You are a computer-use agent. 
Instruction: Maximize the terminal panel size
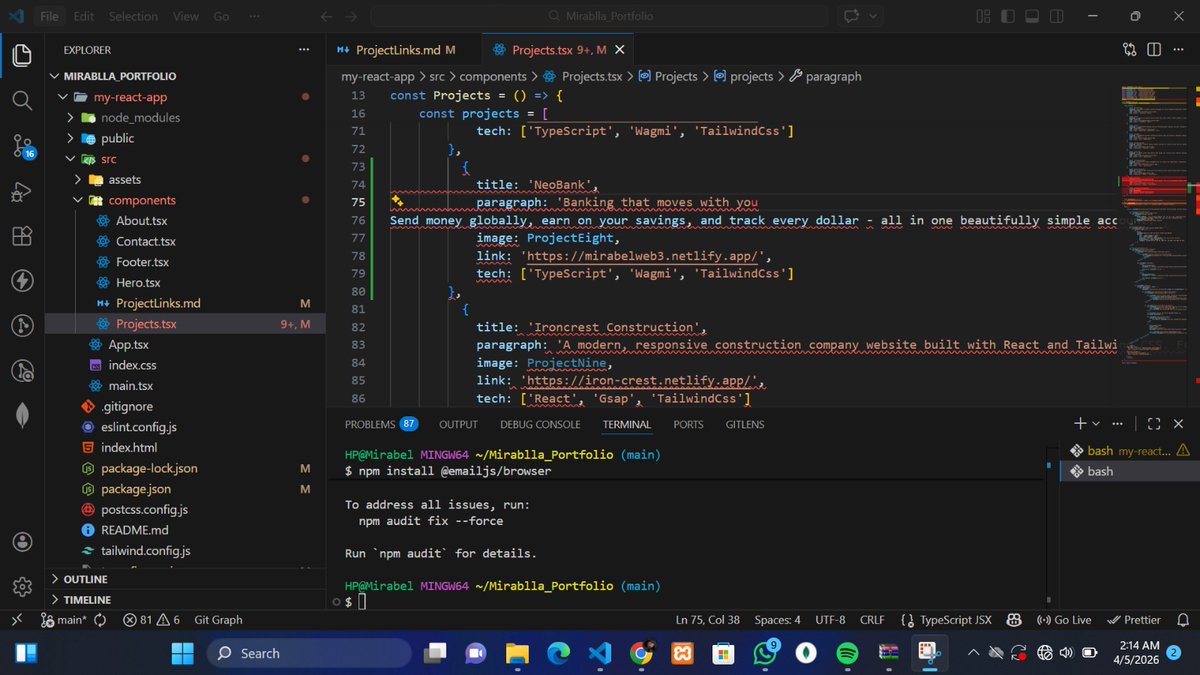pyautogui.click(x=1154, y=424)
